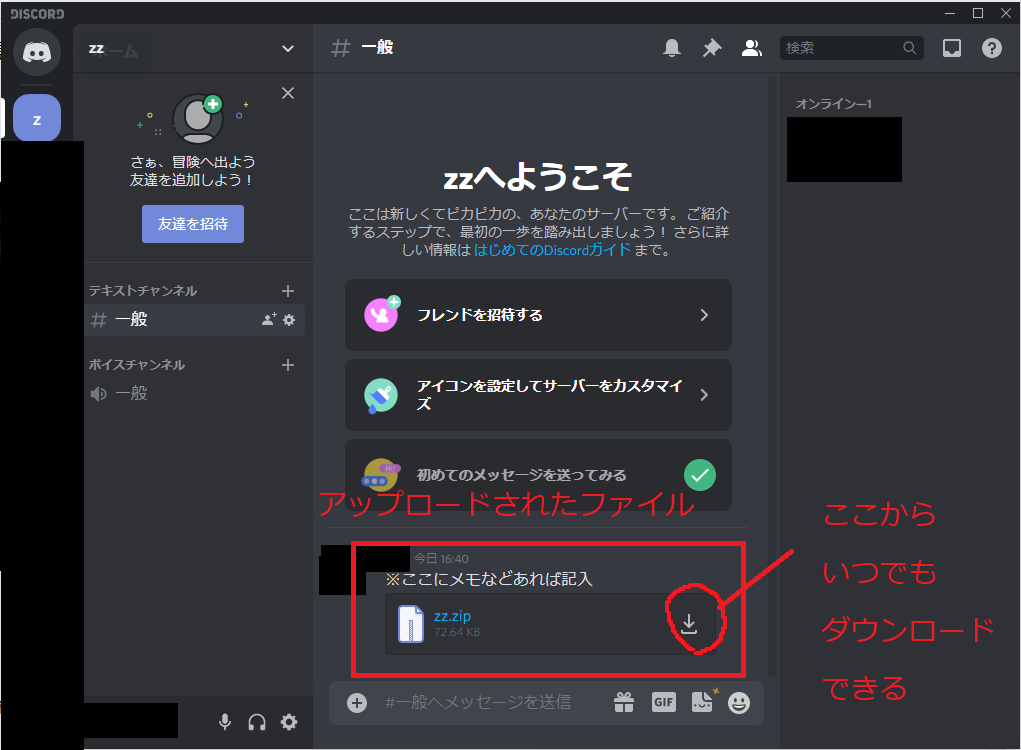The height and width of the screenshot is (750, 1021).
Task: Collapse the テキストチャンネル category
Action: (x=143, y=291)
